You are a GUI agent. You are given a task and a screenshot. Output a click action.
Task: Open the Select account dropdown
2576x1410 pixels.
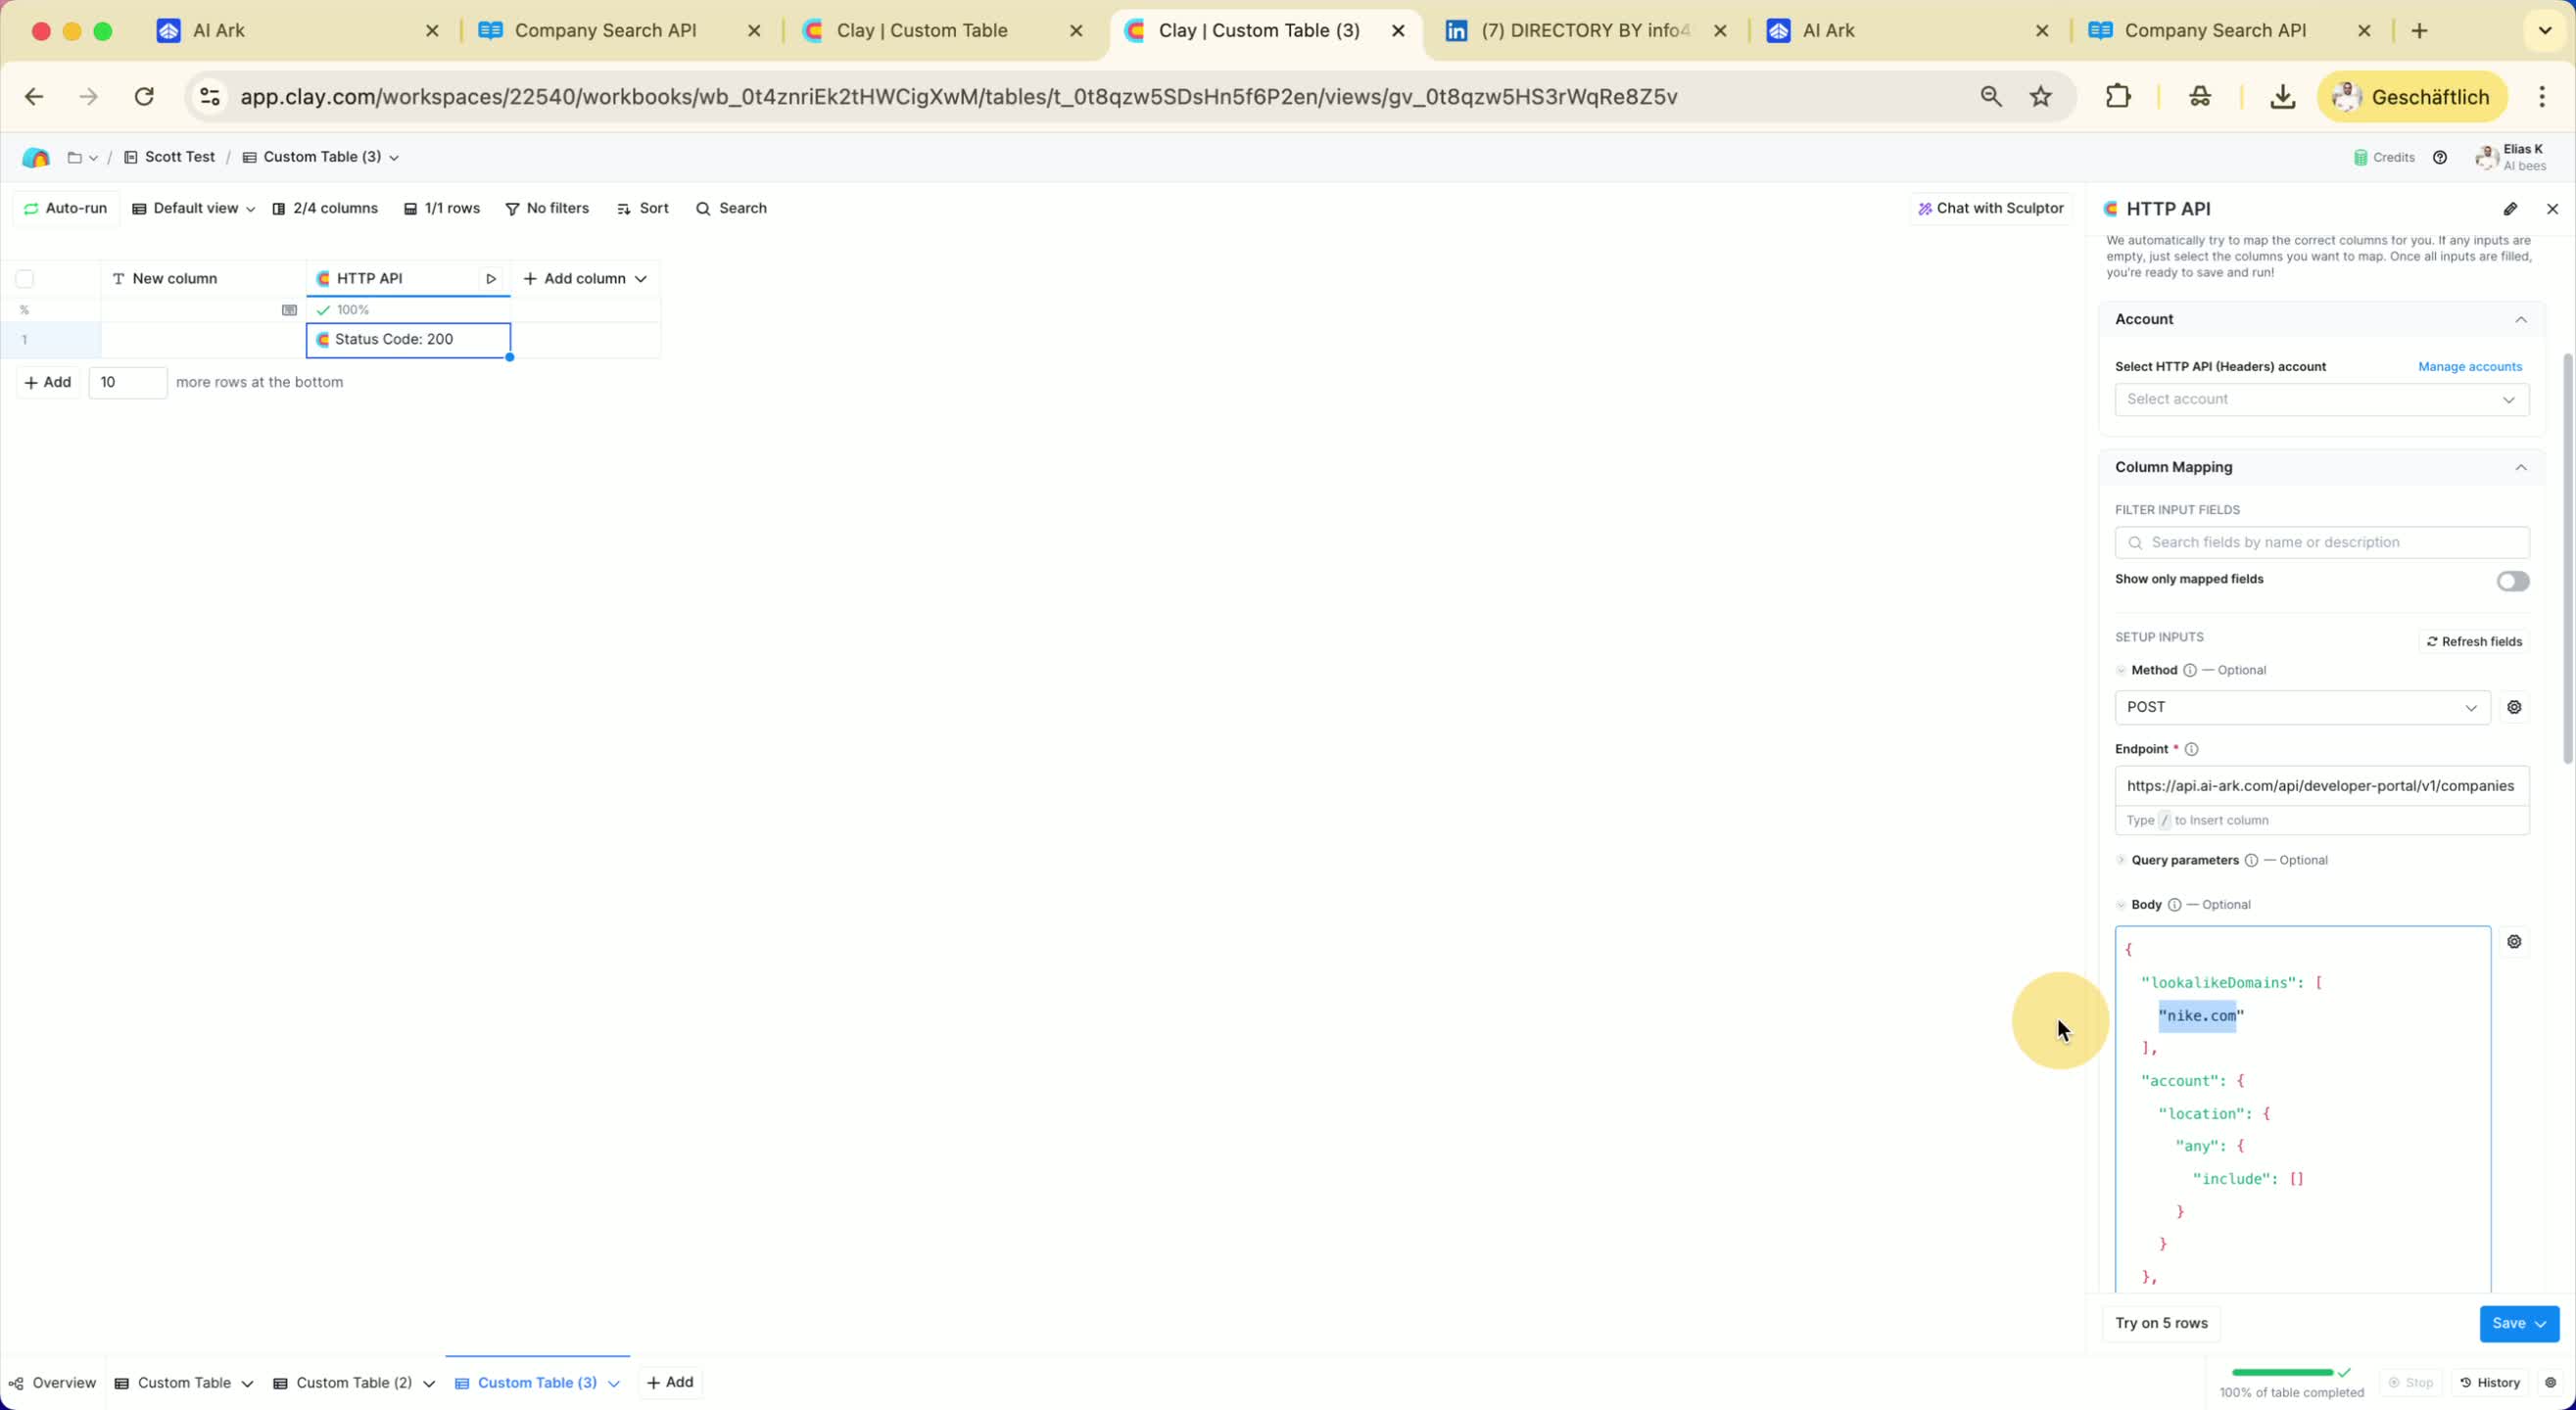[2321, 399]
